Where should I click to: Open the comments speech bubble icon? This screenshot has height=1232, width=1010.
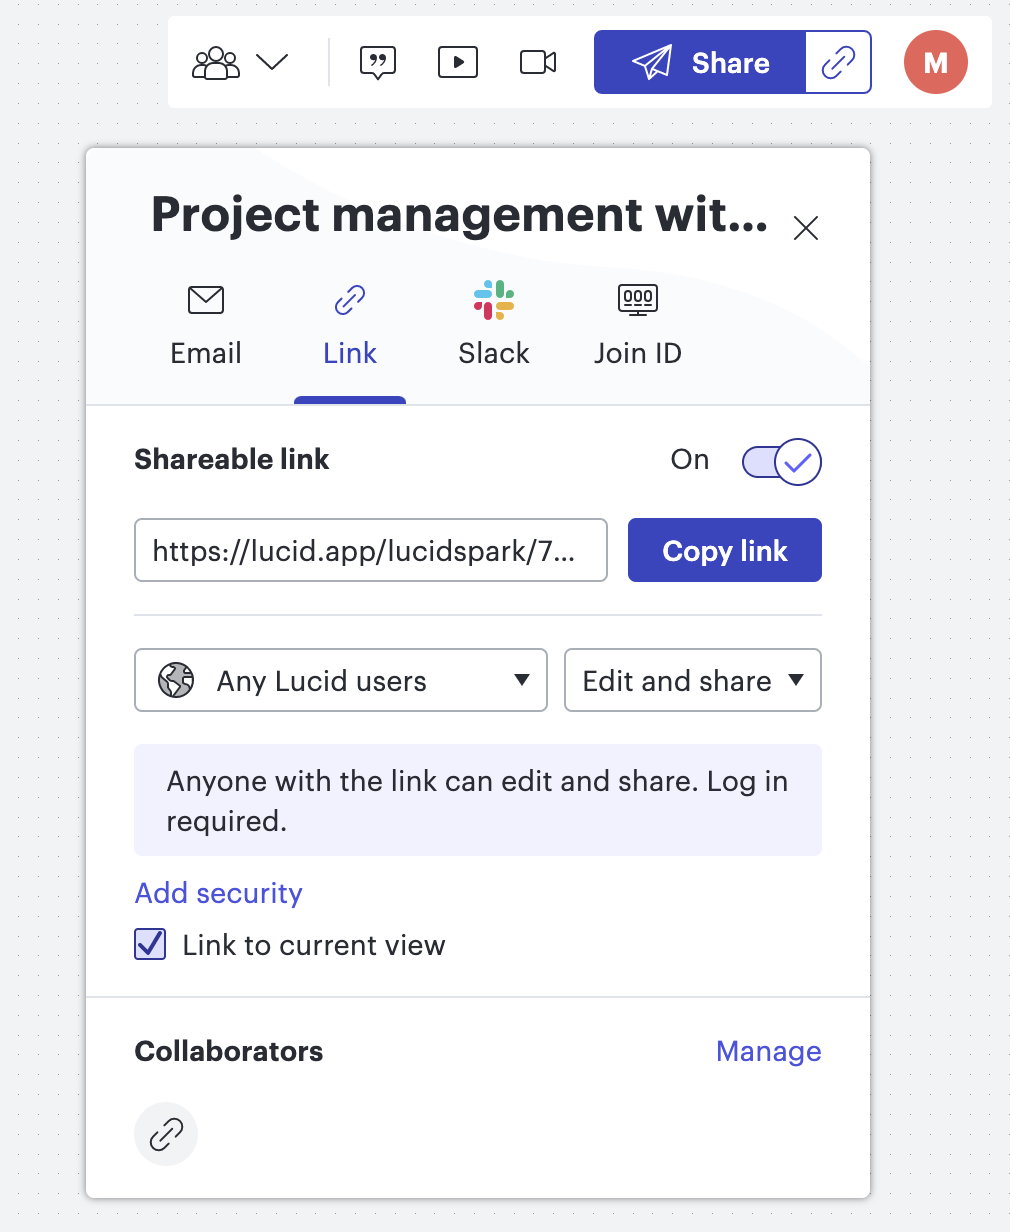(x=378, y=63)
